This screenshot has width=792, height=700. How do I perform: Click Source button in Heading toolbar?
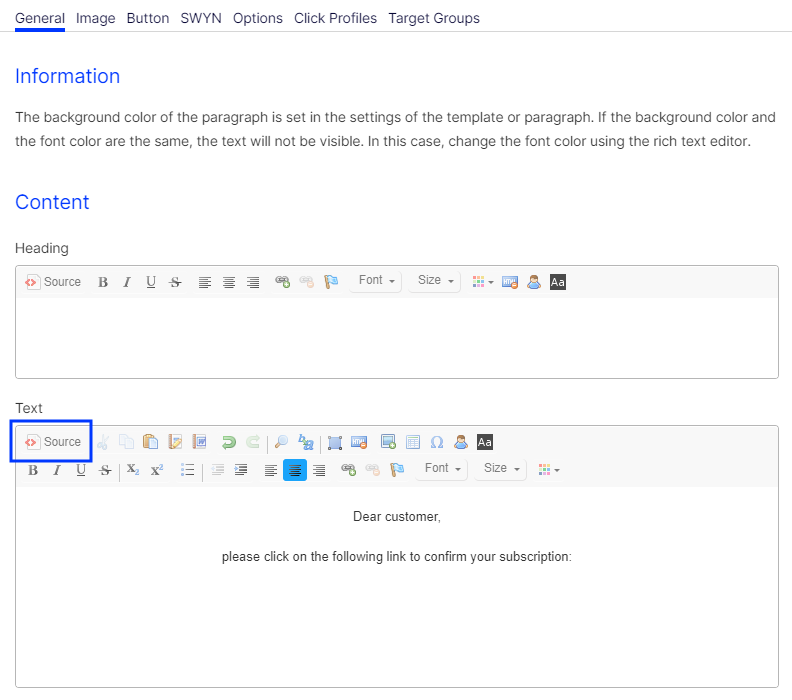pyautogui.click(x=53, y=282)
